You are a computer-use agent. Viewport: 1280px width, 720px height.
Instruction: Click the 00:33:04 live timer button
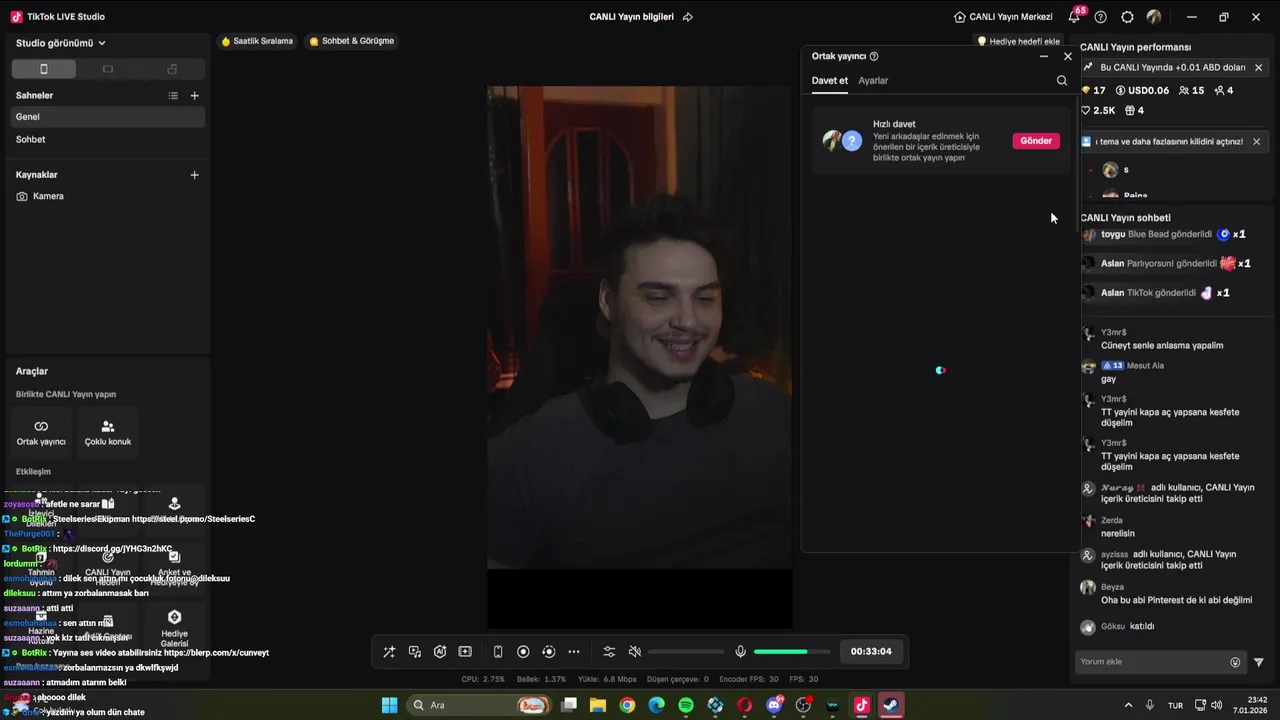point(871,651)
